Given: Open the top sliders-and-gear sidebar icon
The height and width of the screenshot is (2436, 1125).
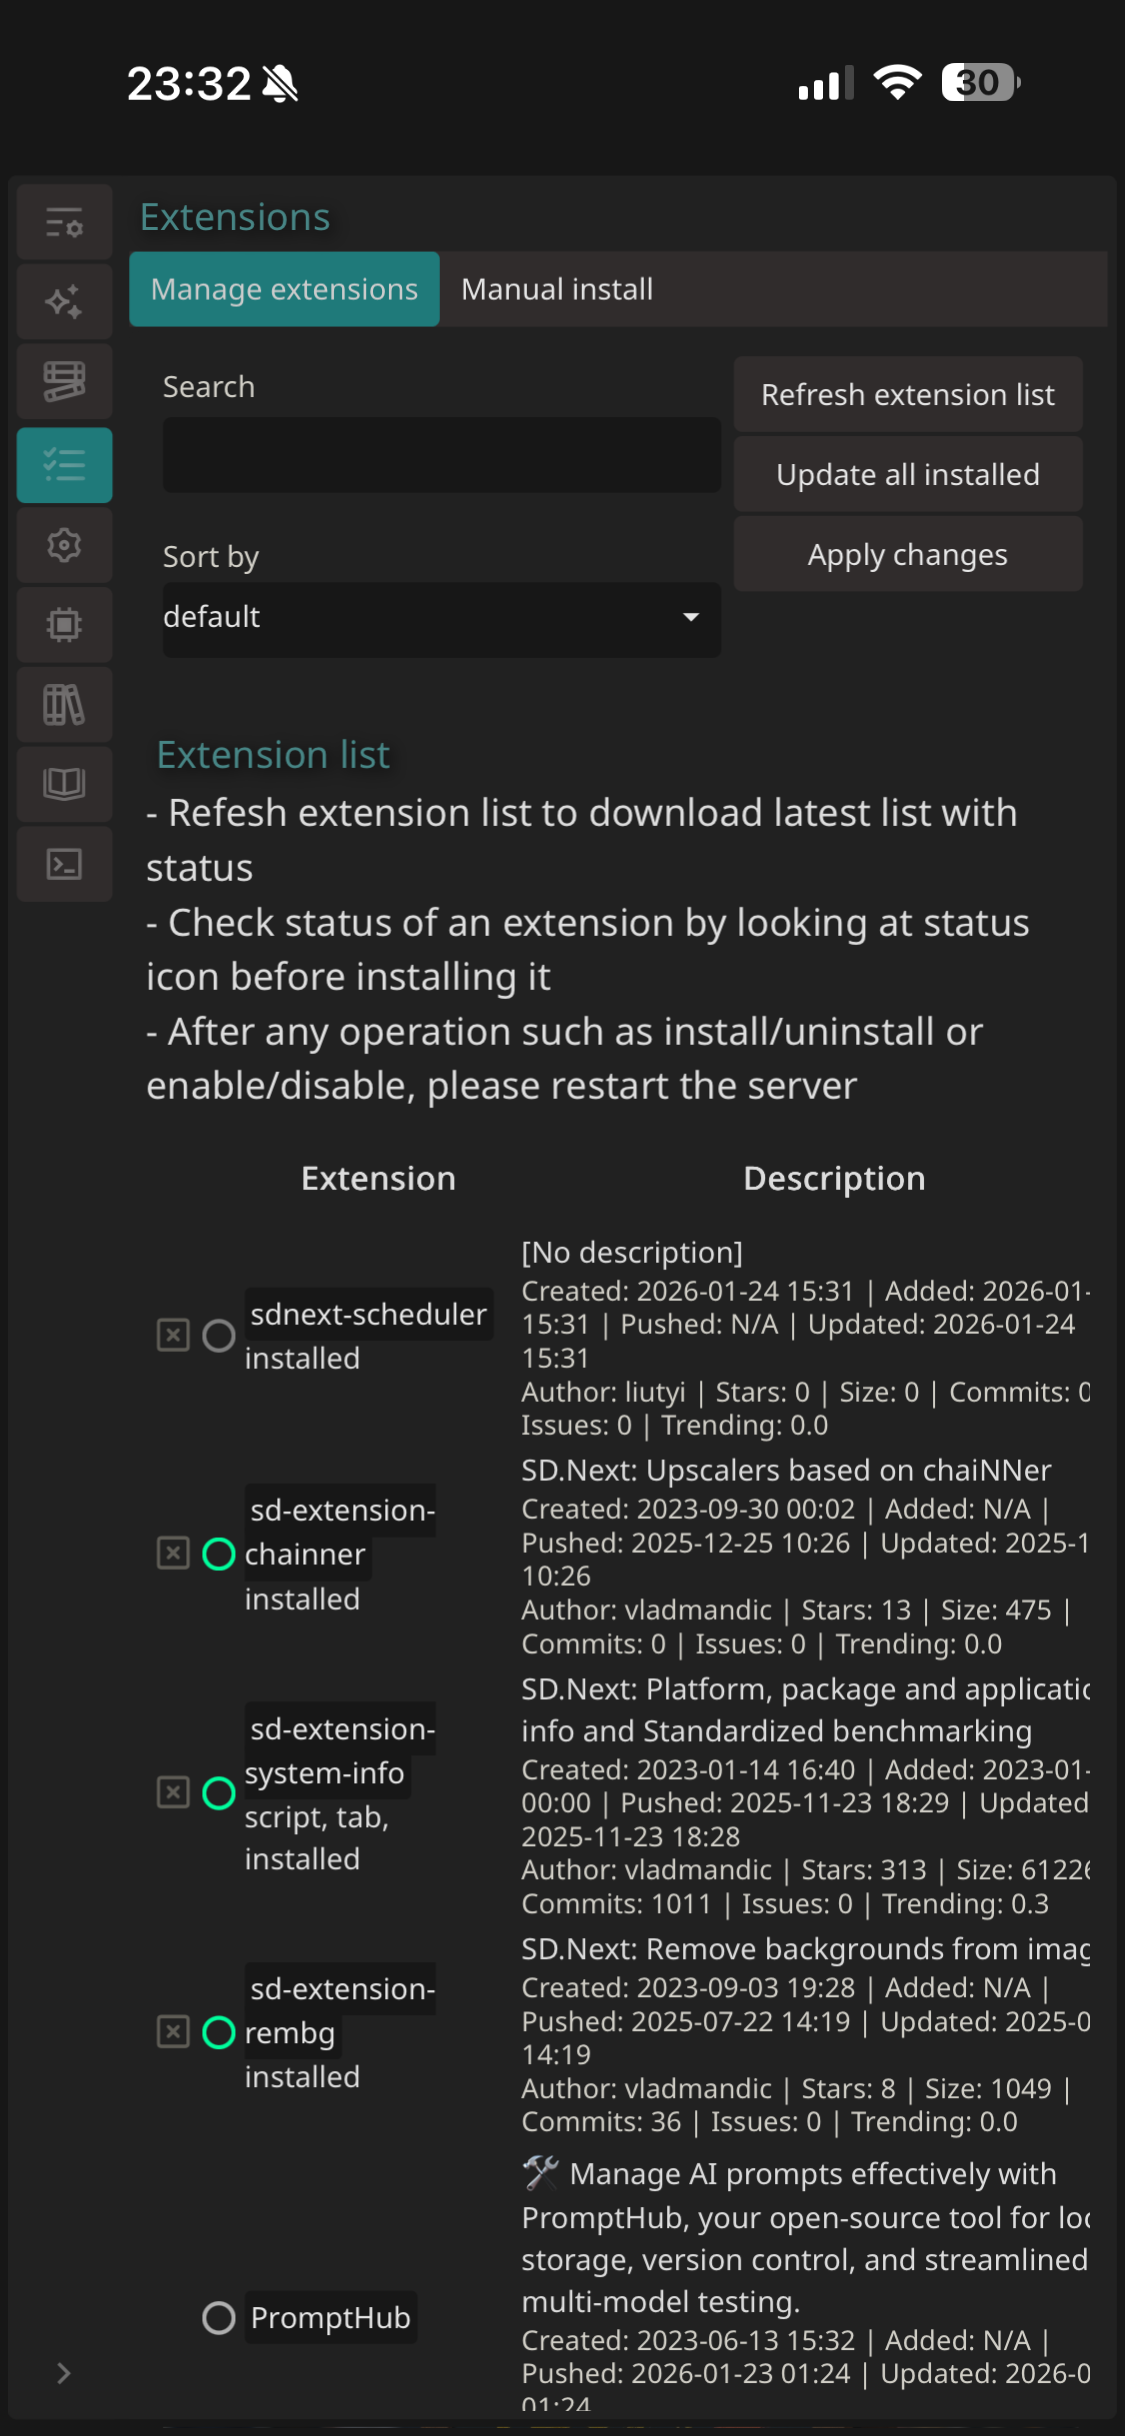Looking at the screenshot, I should 64,222.
